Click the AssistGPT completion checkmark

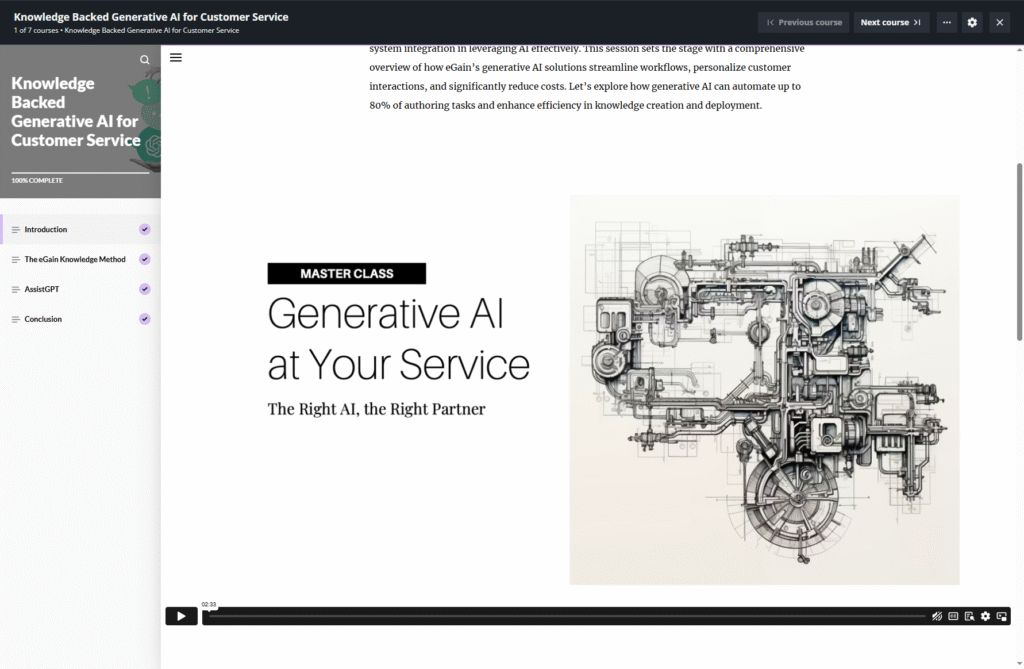(x=145, y=289)
